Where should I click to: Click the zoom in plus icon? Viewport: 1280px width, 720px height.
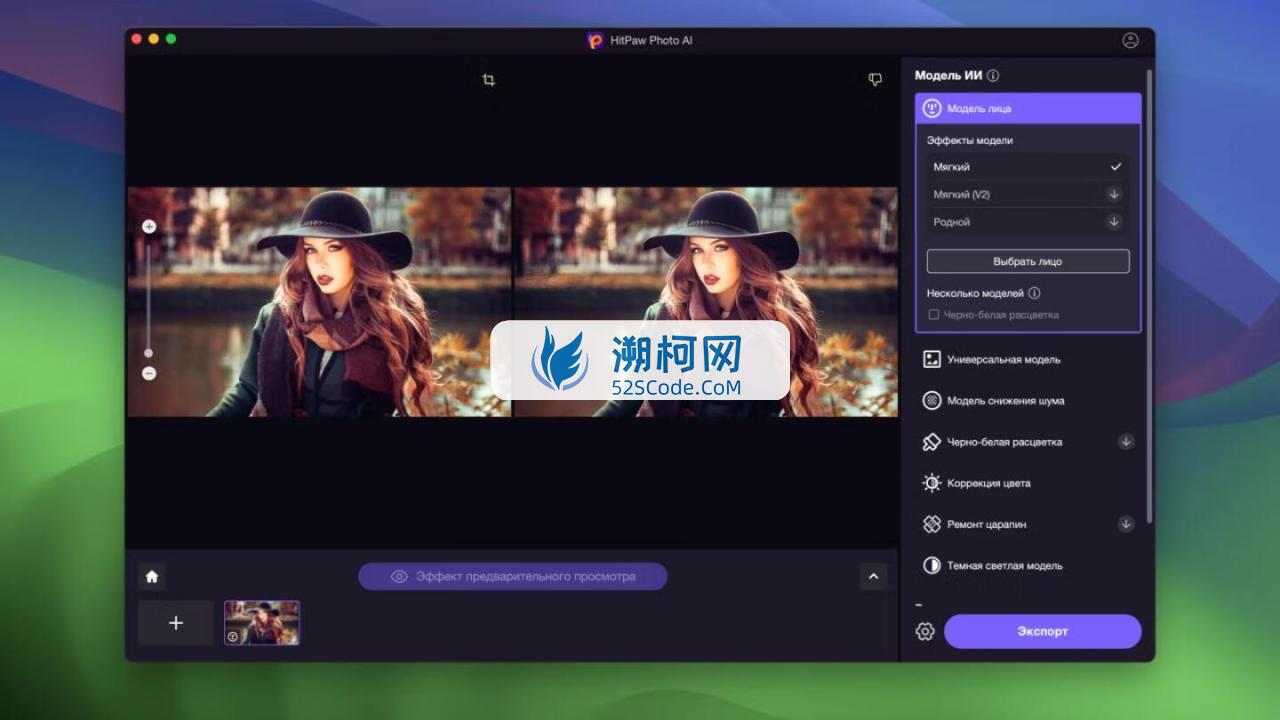(149, 227)
